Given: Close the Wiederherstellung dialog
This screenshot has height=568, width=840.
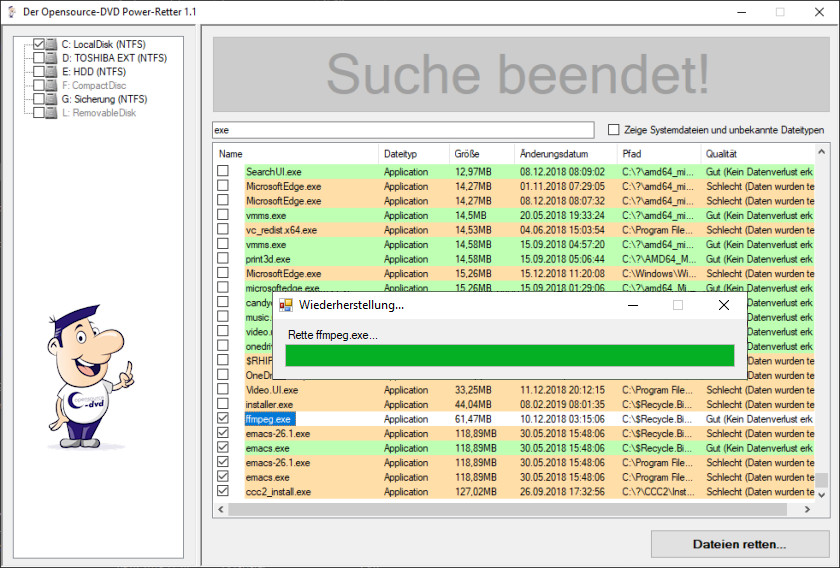Looking at the screenshot, I should (x=723, y=305).
